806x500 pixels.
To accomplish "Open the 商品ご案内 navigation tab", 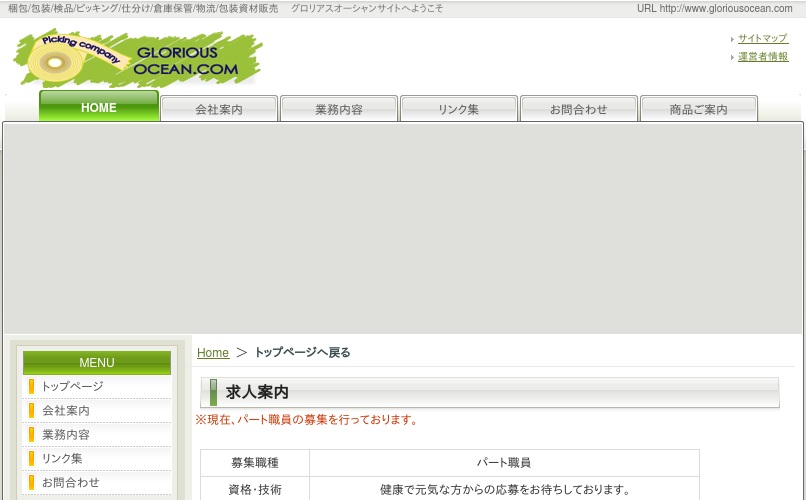I will pyautogui.click(x=699, y=109).
